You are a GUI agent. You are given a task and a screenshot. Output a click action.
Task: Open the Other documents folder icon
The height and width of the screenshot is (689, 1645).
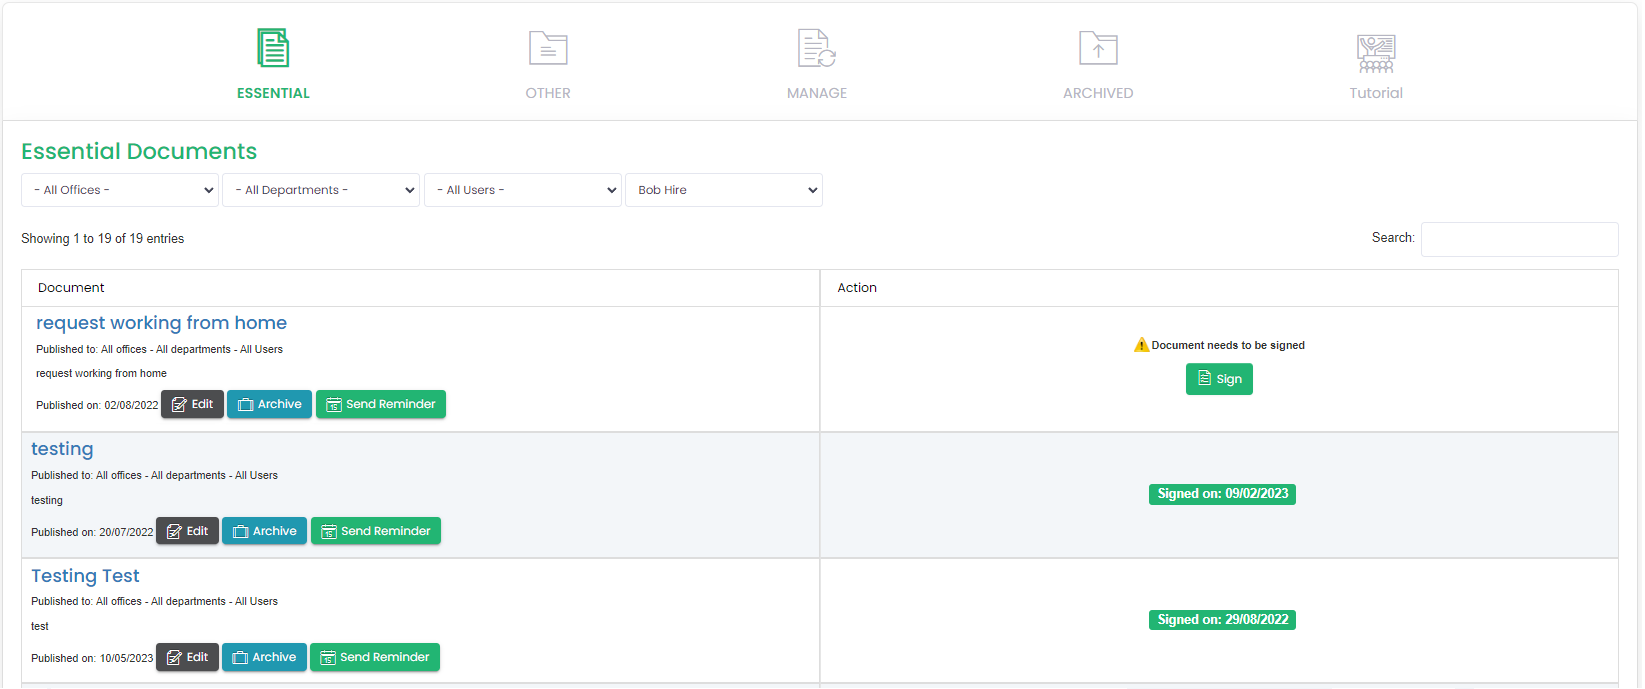click(548, 48)
